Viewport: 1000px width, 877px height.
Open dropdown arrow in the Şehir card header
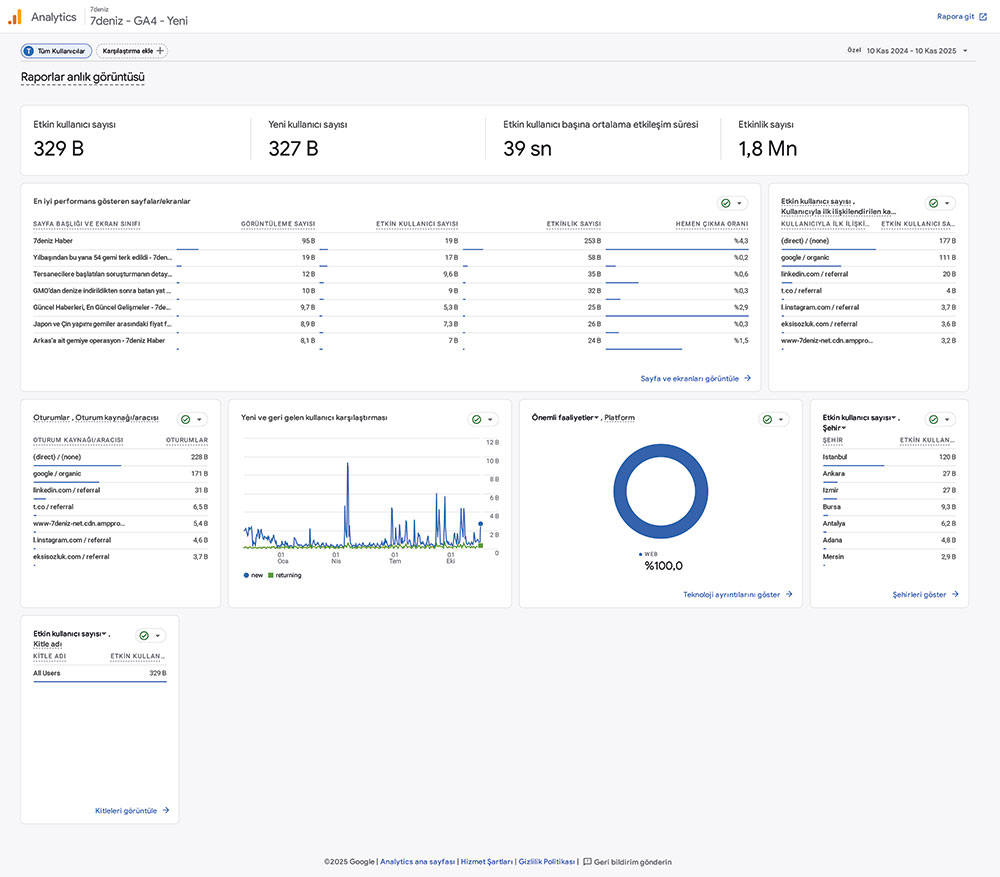(x=946, y=420)
